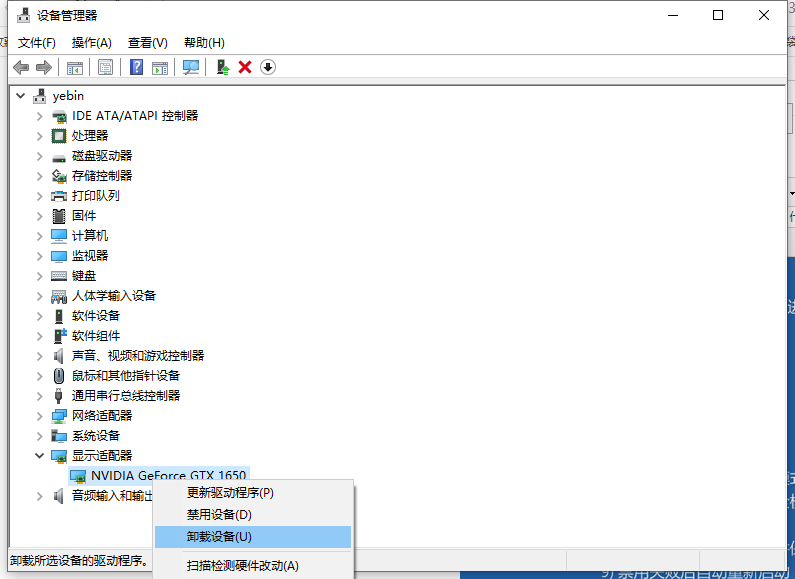
Task: Expand the IDE ATA/ATAPI 控制器 node
Action: coord(40,116)
